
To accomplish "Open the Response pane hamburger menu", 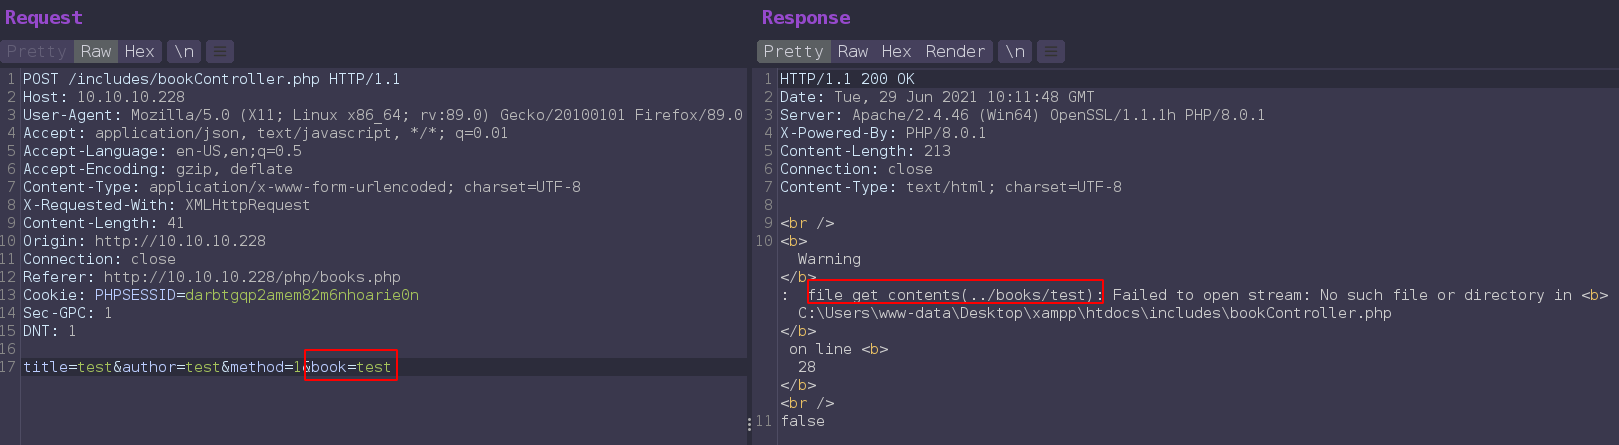I will point(1050,51).
